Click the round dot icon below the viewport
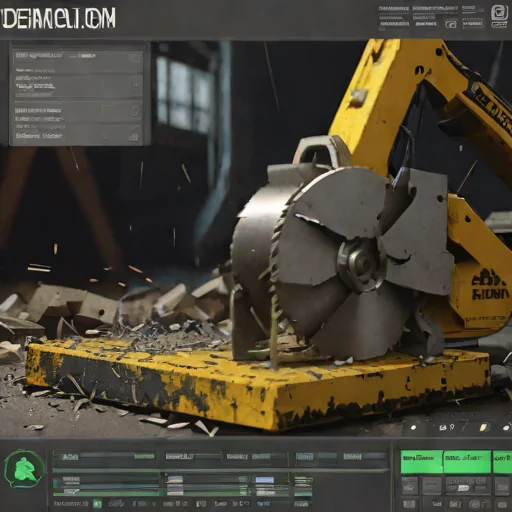This screenshot has height=512, width=512. (413, 428)
